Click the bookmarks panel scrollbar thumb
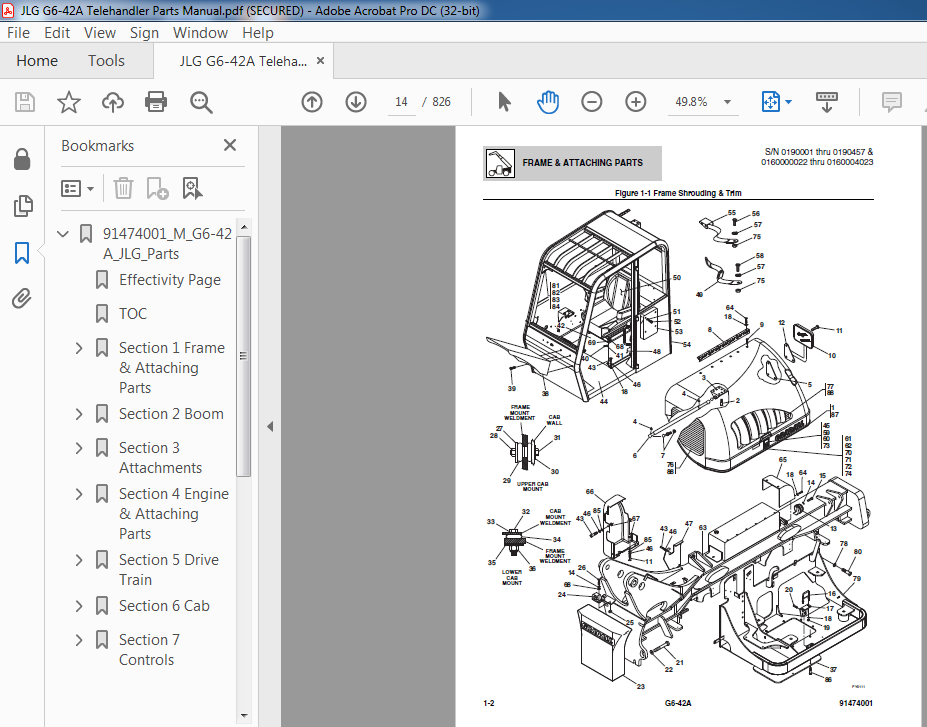 click(243, 356)
